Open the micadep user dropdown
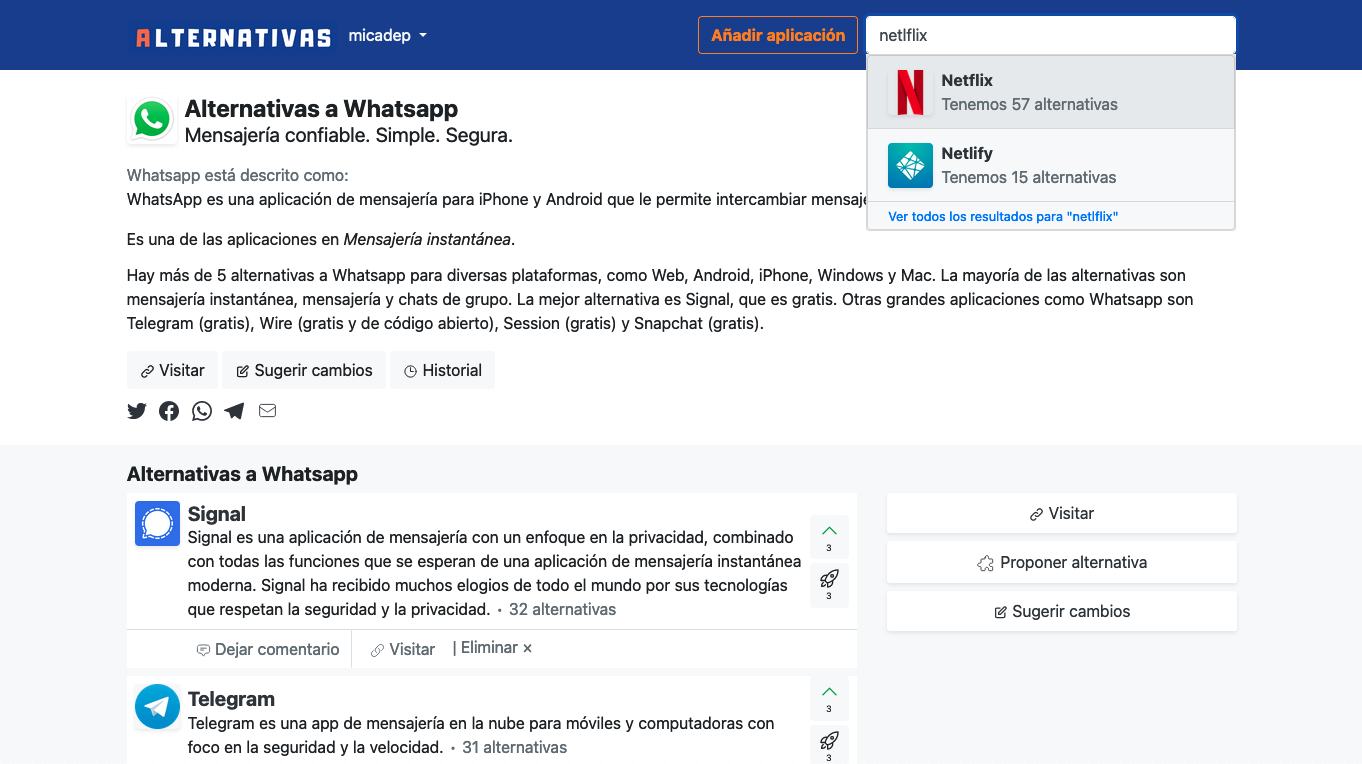The height and width of the screenshot is (764, 1362). point(388,35)
